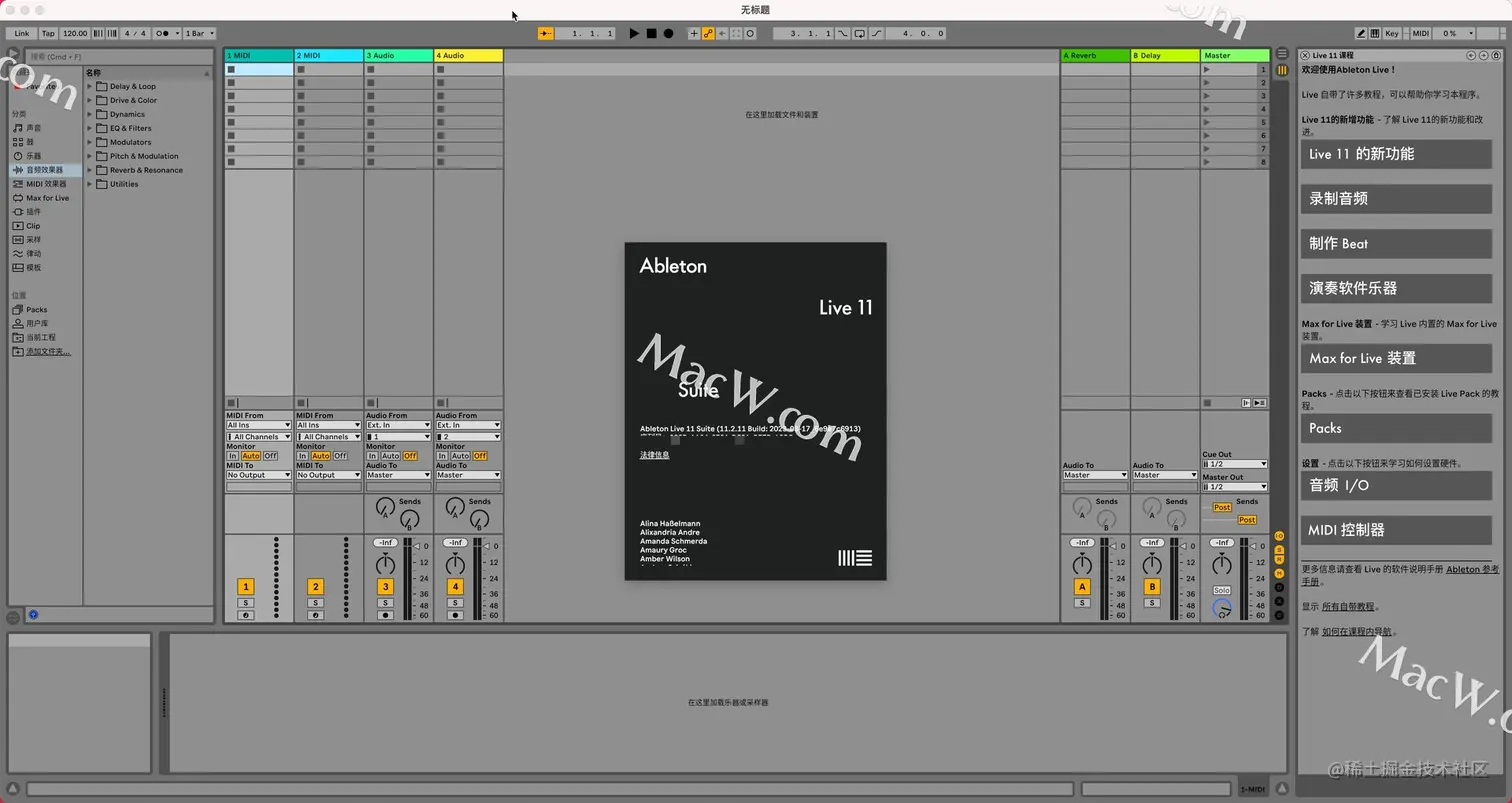Click the Session Record circle button
The image size is (1512, 803).
[x=750, y=33]
